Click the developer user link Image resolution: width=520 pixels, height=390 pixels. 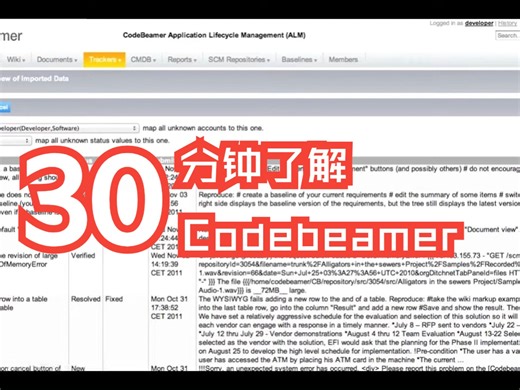pyautogui.click(x=479, y=23)
